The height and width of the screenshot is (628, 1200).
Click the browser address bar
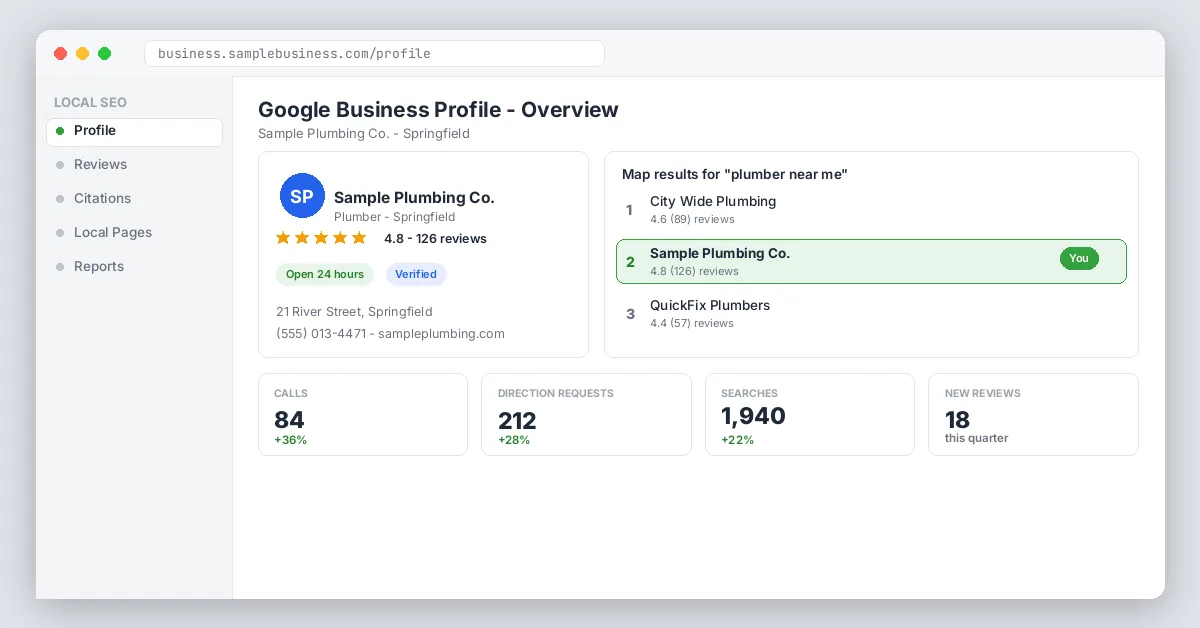point(374,54)
